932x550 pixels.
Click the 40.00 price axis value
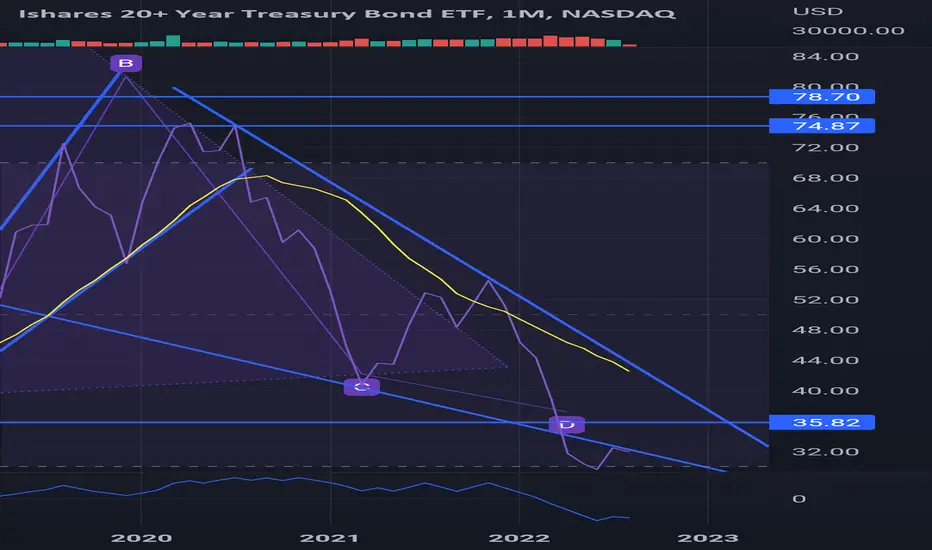click(826, 391)
